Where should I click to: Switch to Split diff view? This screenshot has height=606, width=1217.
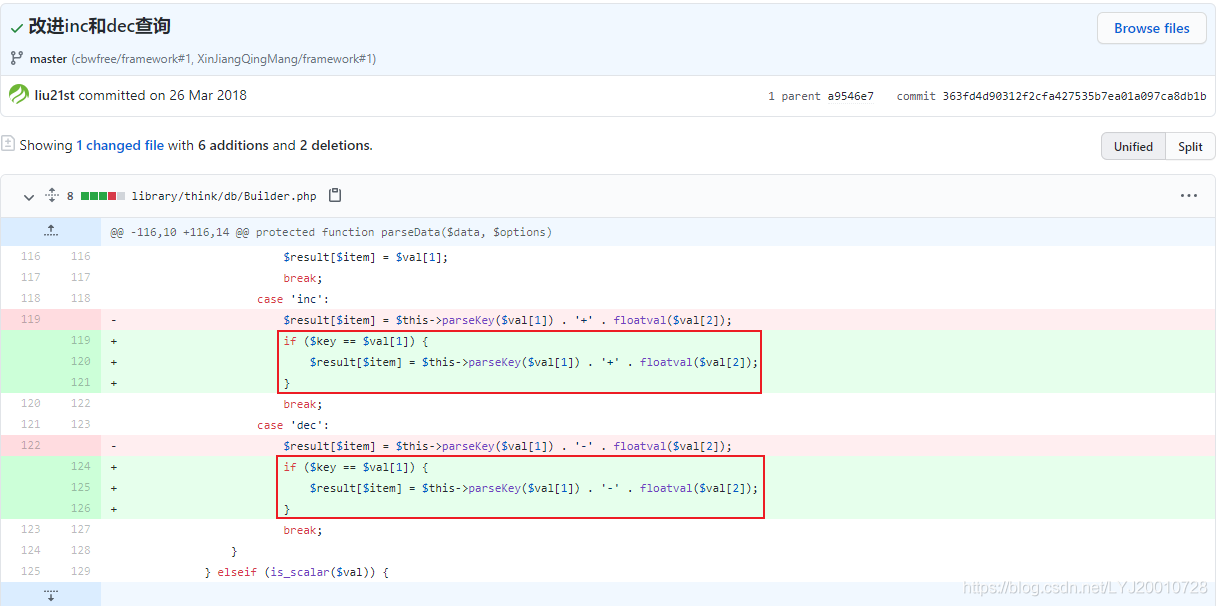click(x=1190, y=146)
